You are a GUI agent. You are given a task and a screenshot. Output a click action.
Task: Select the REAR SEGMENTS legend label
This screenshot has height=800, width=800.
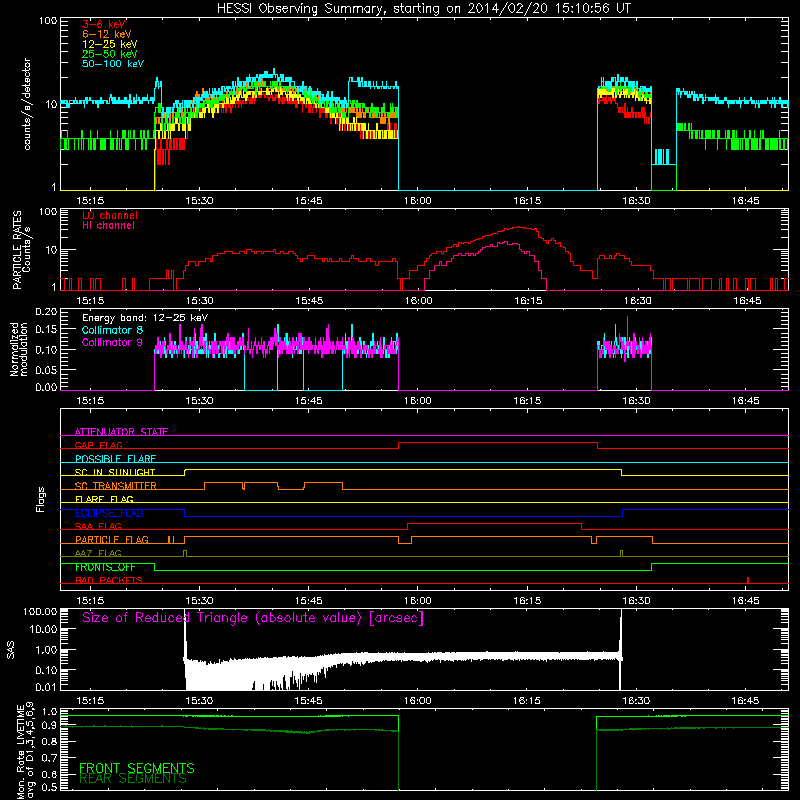[x=133, y=779]
